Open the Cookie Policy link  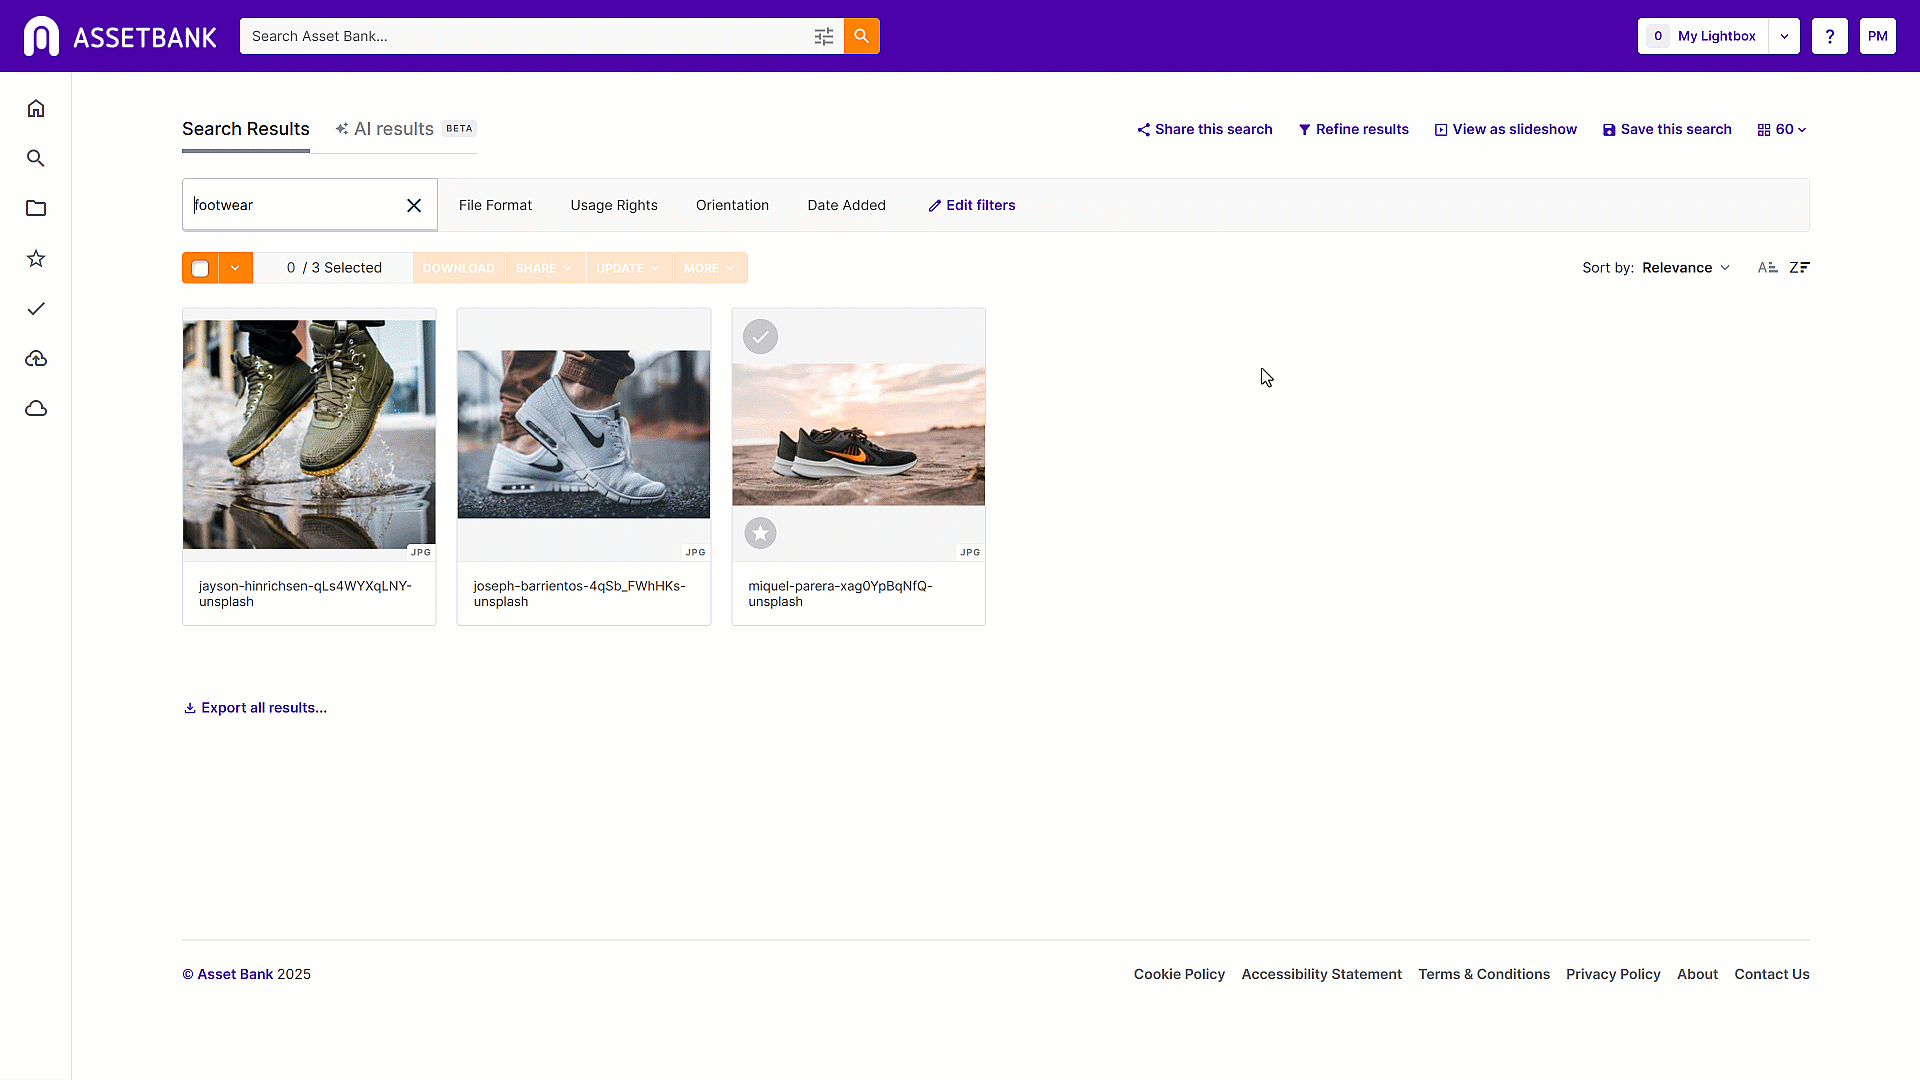pyautogui.click(x=1179, y=974)
